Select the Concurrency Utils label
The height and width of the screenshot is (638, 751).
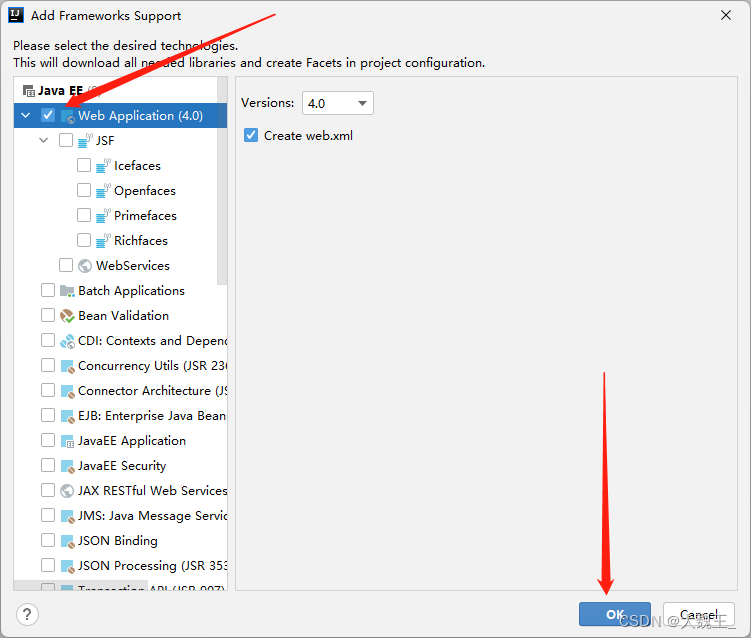[x=152, y=366]
